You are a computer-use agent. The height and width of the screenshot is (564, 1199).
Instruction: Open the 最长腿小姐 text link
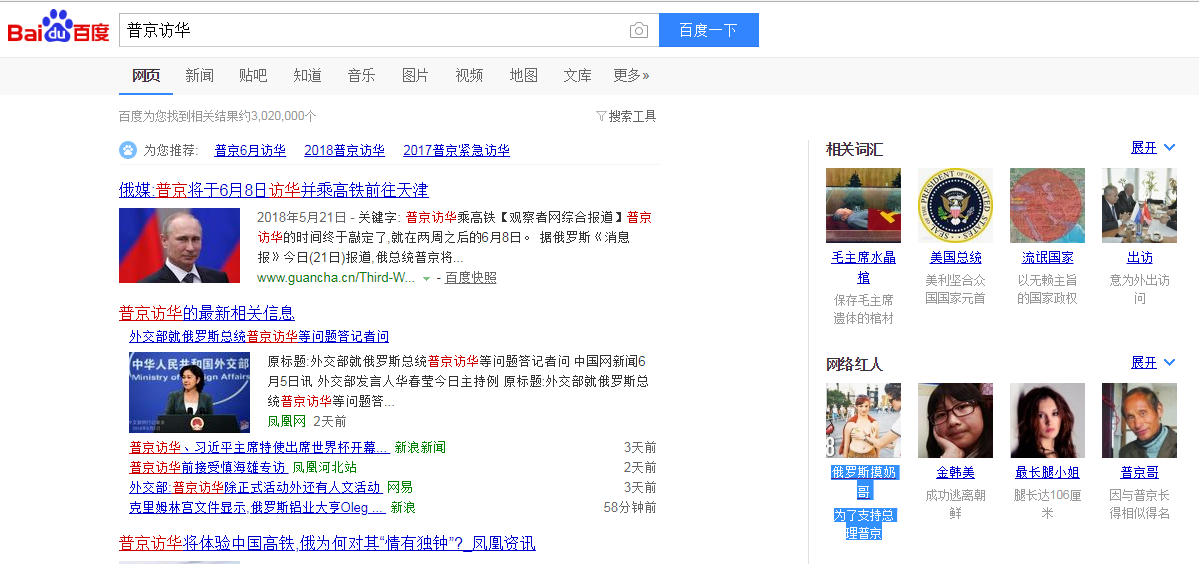(1048, 473)
